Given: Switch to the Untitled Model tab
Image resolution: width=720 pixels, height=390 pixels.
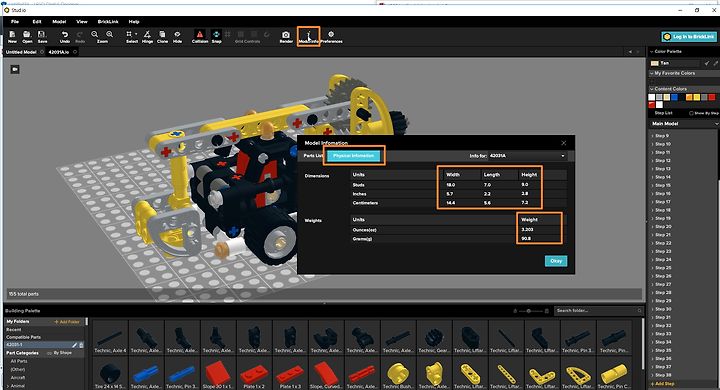Looking at the screenshot, I should [x=21, y=52].
